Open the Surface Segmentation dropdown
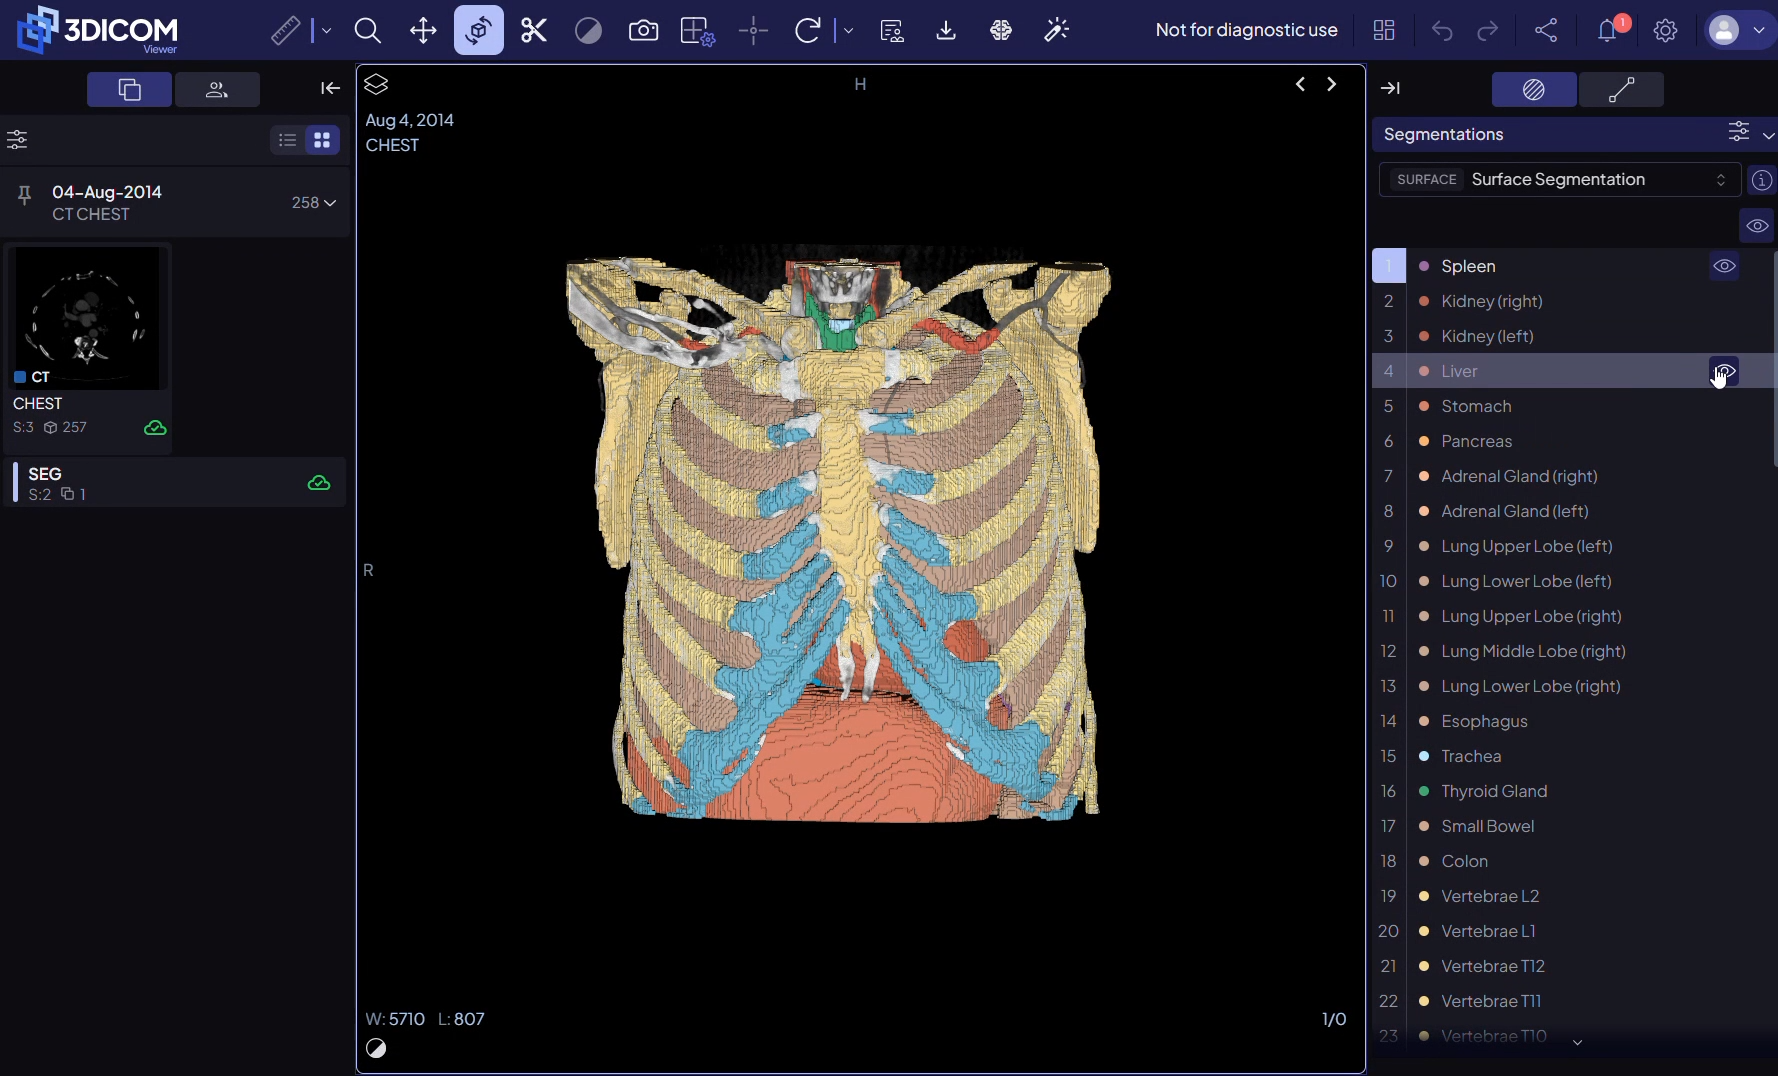 click(1560, 180)
